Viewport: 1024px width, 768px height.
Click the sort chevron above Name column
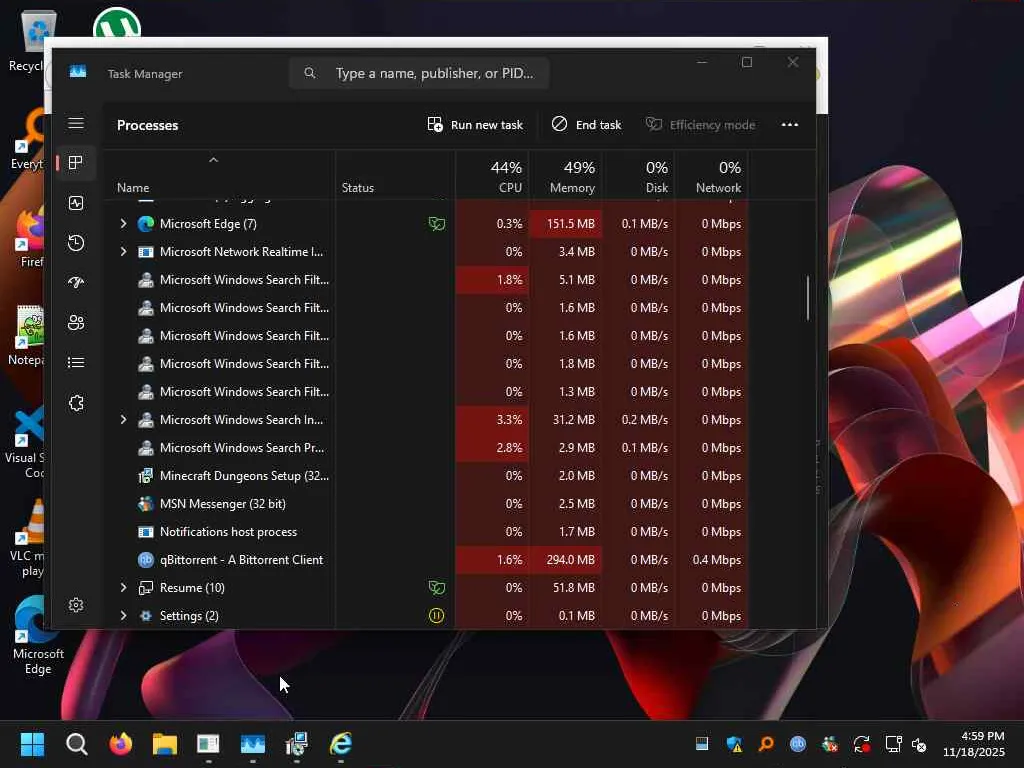tap(214, 160)
